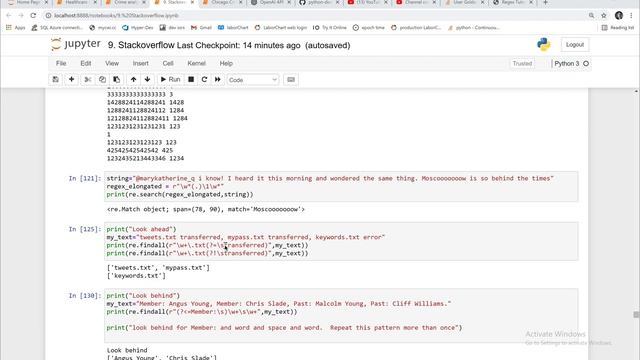640x360 pixels.
Task: Open the Cell menu
Action: [x=168, y=63]
